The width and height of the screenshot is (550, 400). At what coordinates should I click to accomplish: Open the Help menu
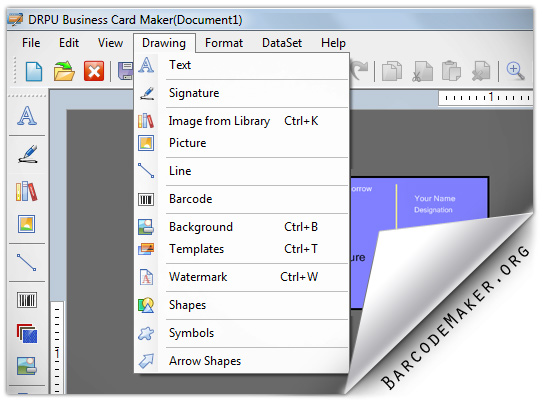(x=333, y=43)
